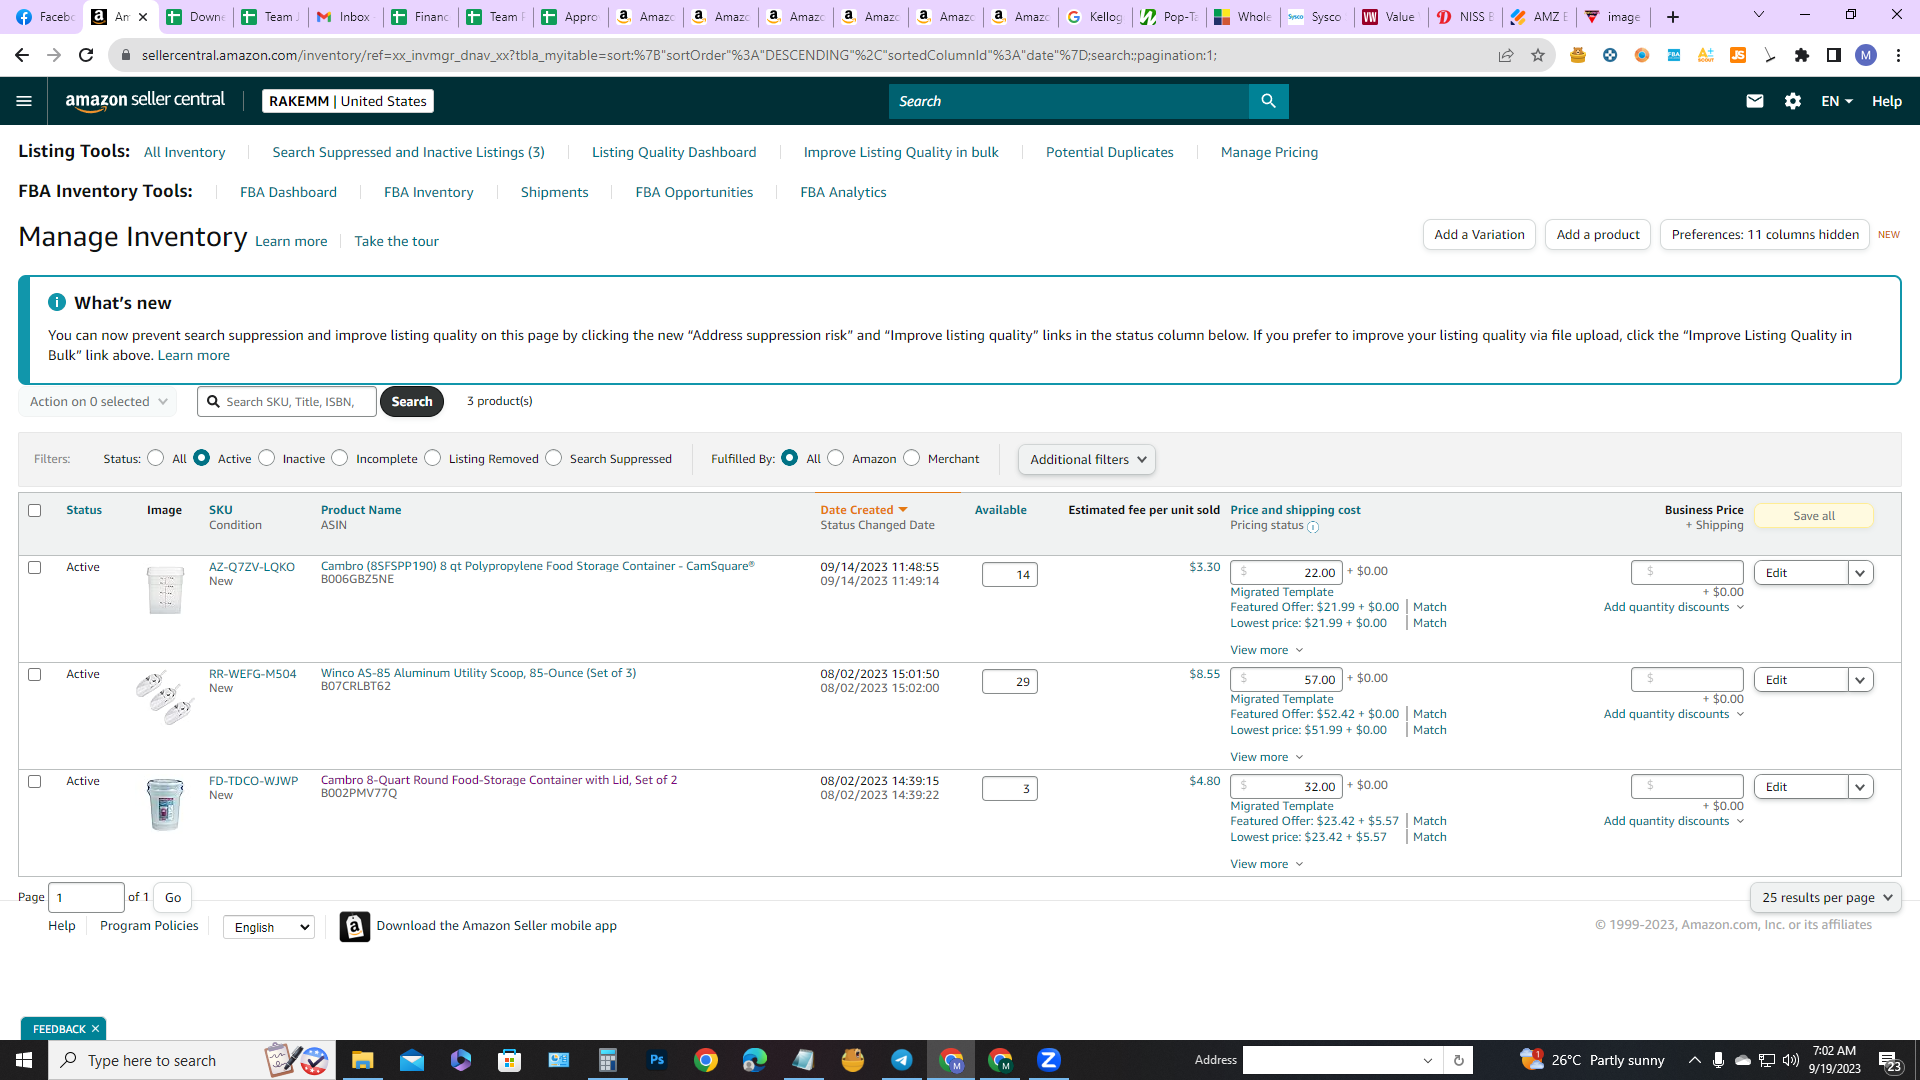Open the browser extensions puzzle icon
Image resolution: width=1920 pixels, height=1080 pixels.
point(1802,55)
